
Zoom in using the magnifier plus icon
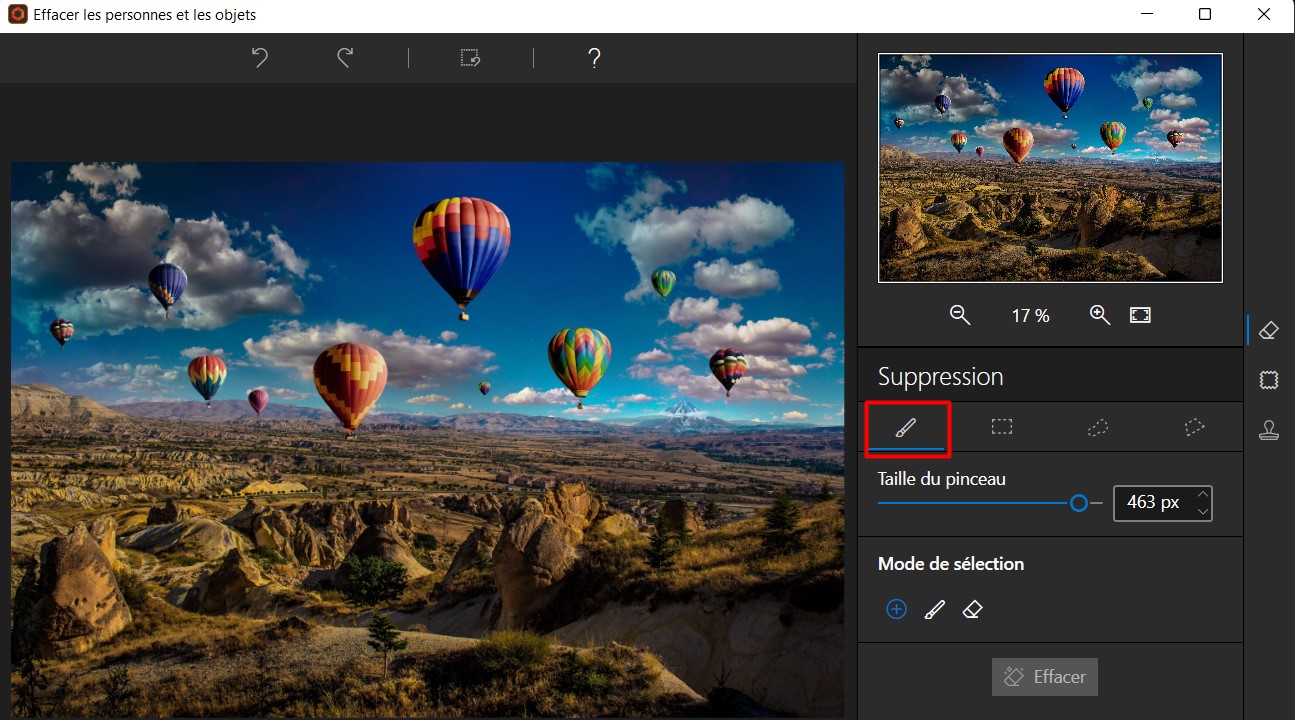[x=1100, y=315]
